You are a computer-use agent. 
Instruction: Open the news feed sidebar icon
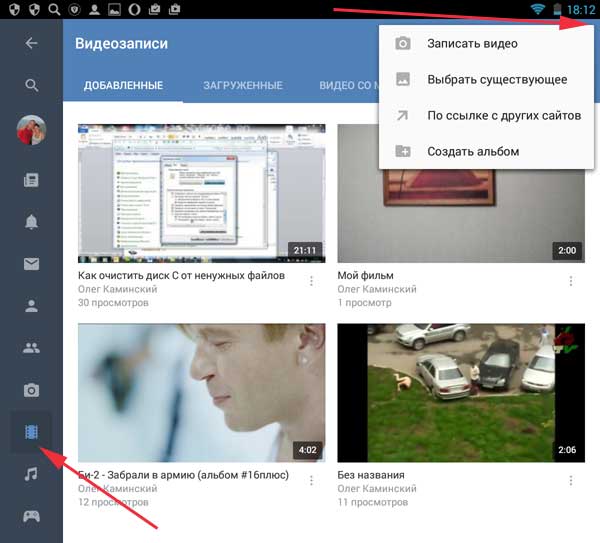click(x=31, y=180)
